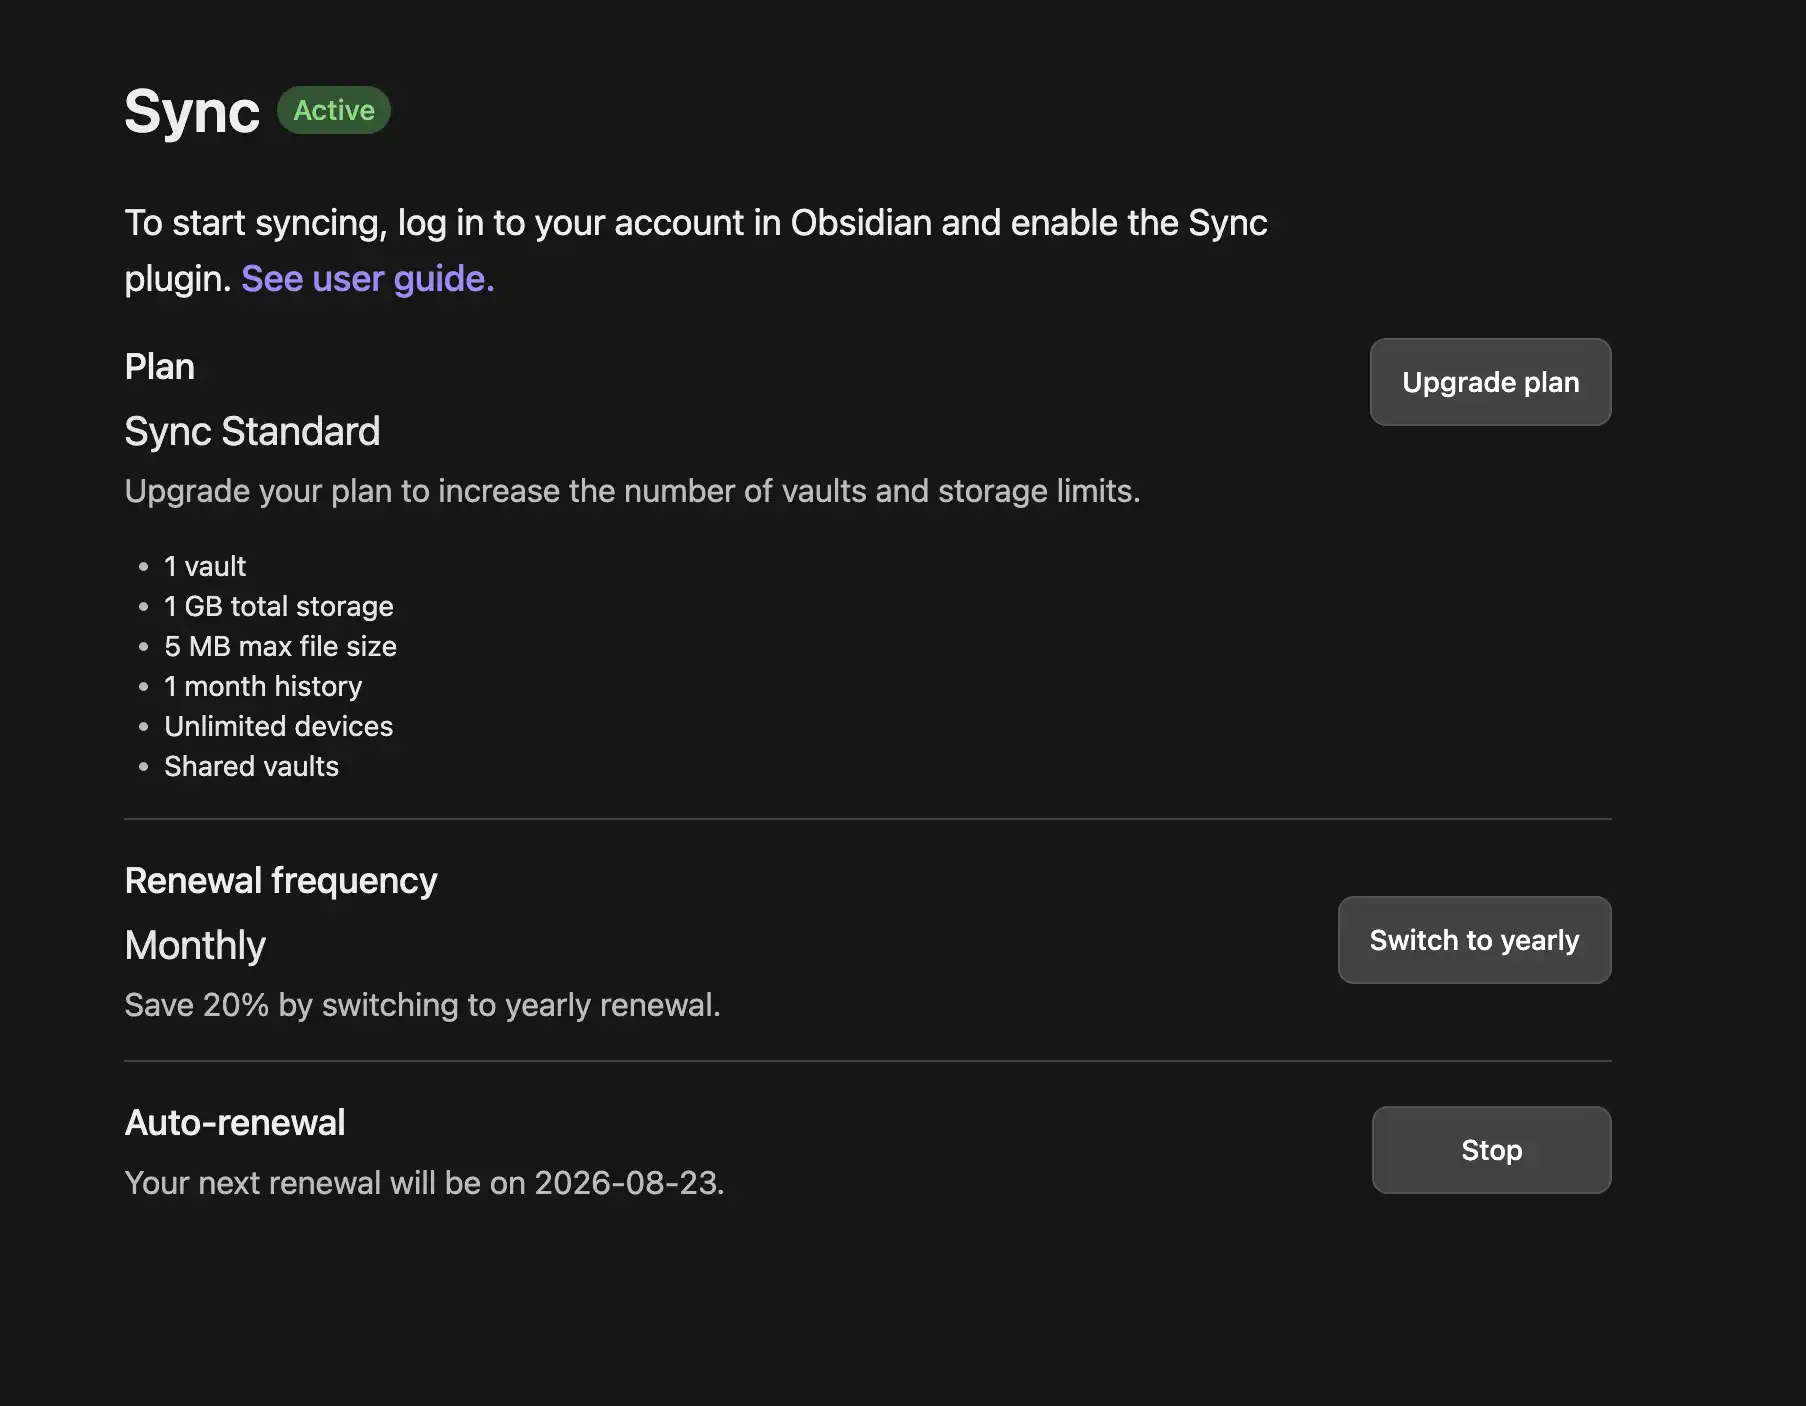1806x1406 pixels.
Task: Select the Sync heading text
Action: pyautogui.click(x=192, y=111)
